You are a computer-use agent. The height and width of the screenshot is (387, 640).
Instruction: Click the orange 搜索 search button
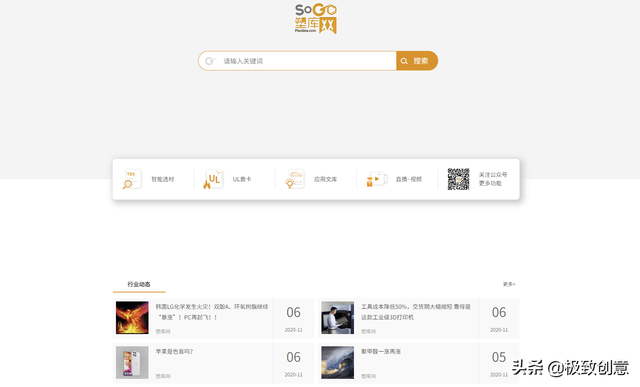417,61
